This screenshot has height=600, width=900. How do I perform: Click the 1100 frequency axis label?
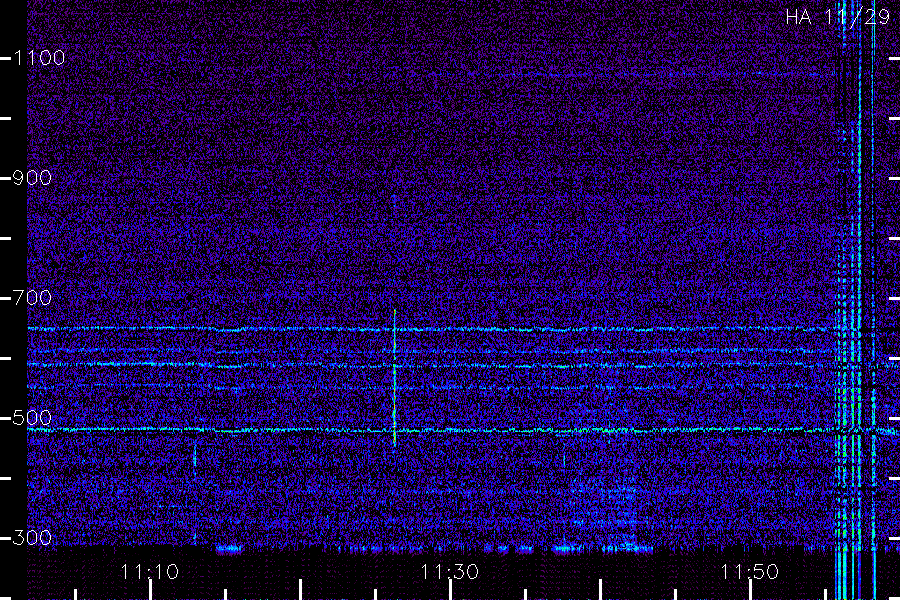39,58
